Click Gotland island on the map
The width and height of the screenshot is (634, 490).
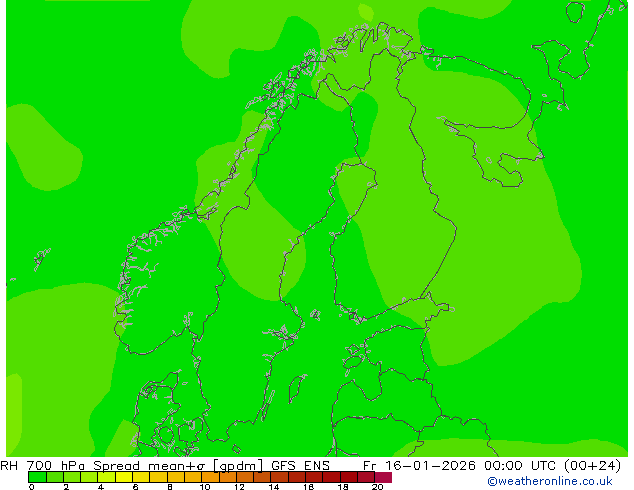coord(297,389)
